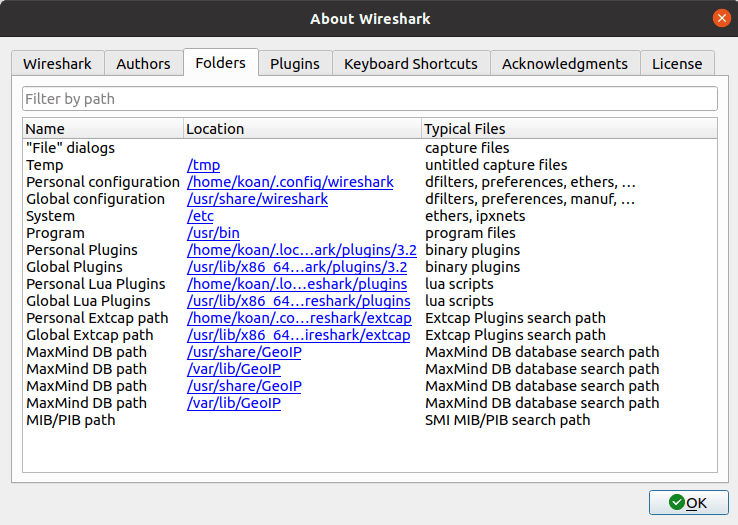Click the Filter by path field

[369, 99]
